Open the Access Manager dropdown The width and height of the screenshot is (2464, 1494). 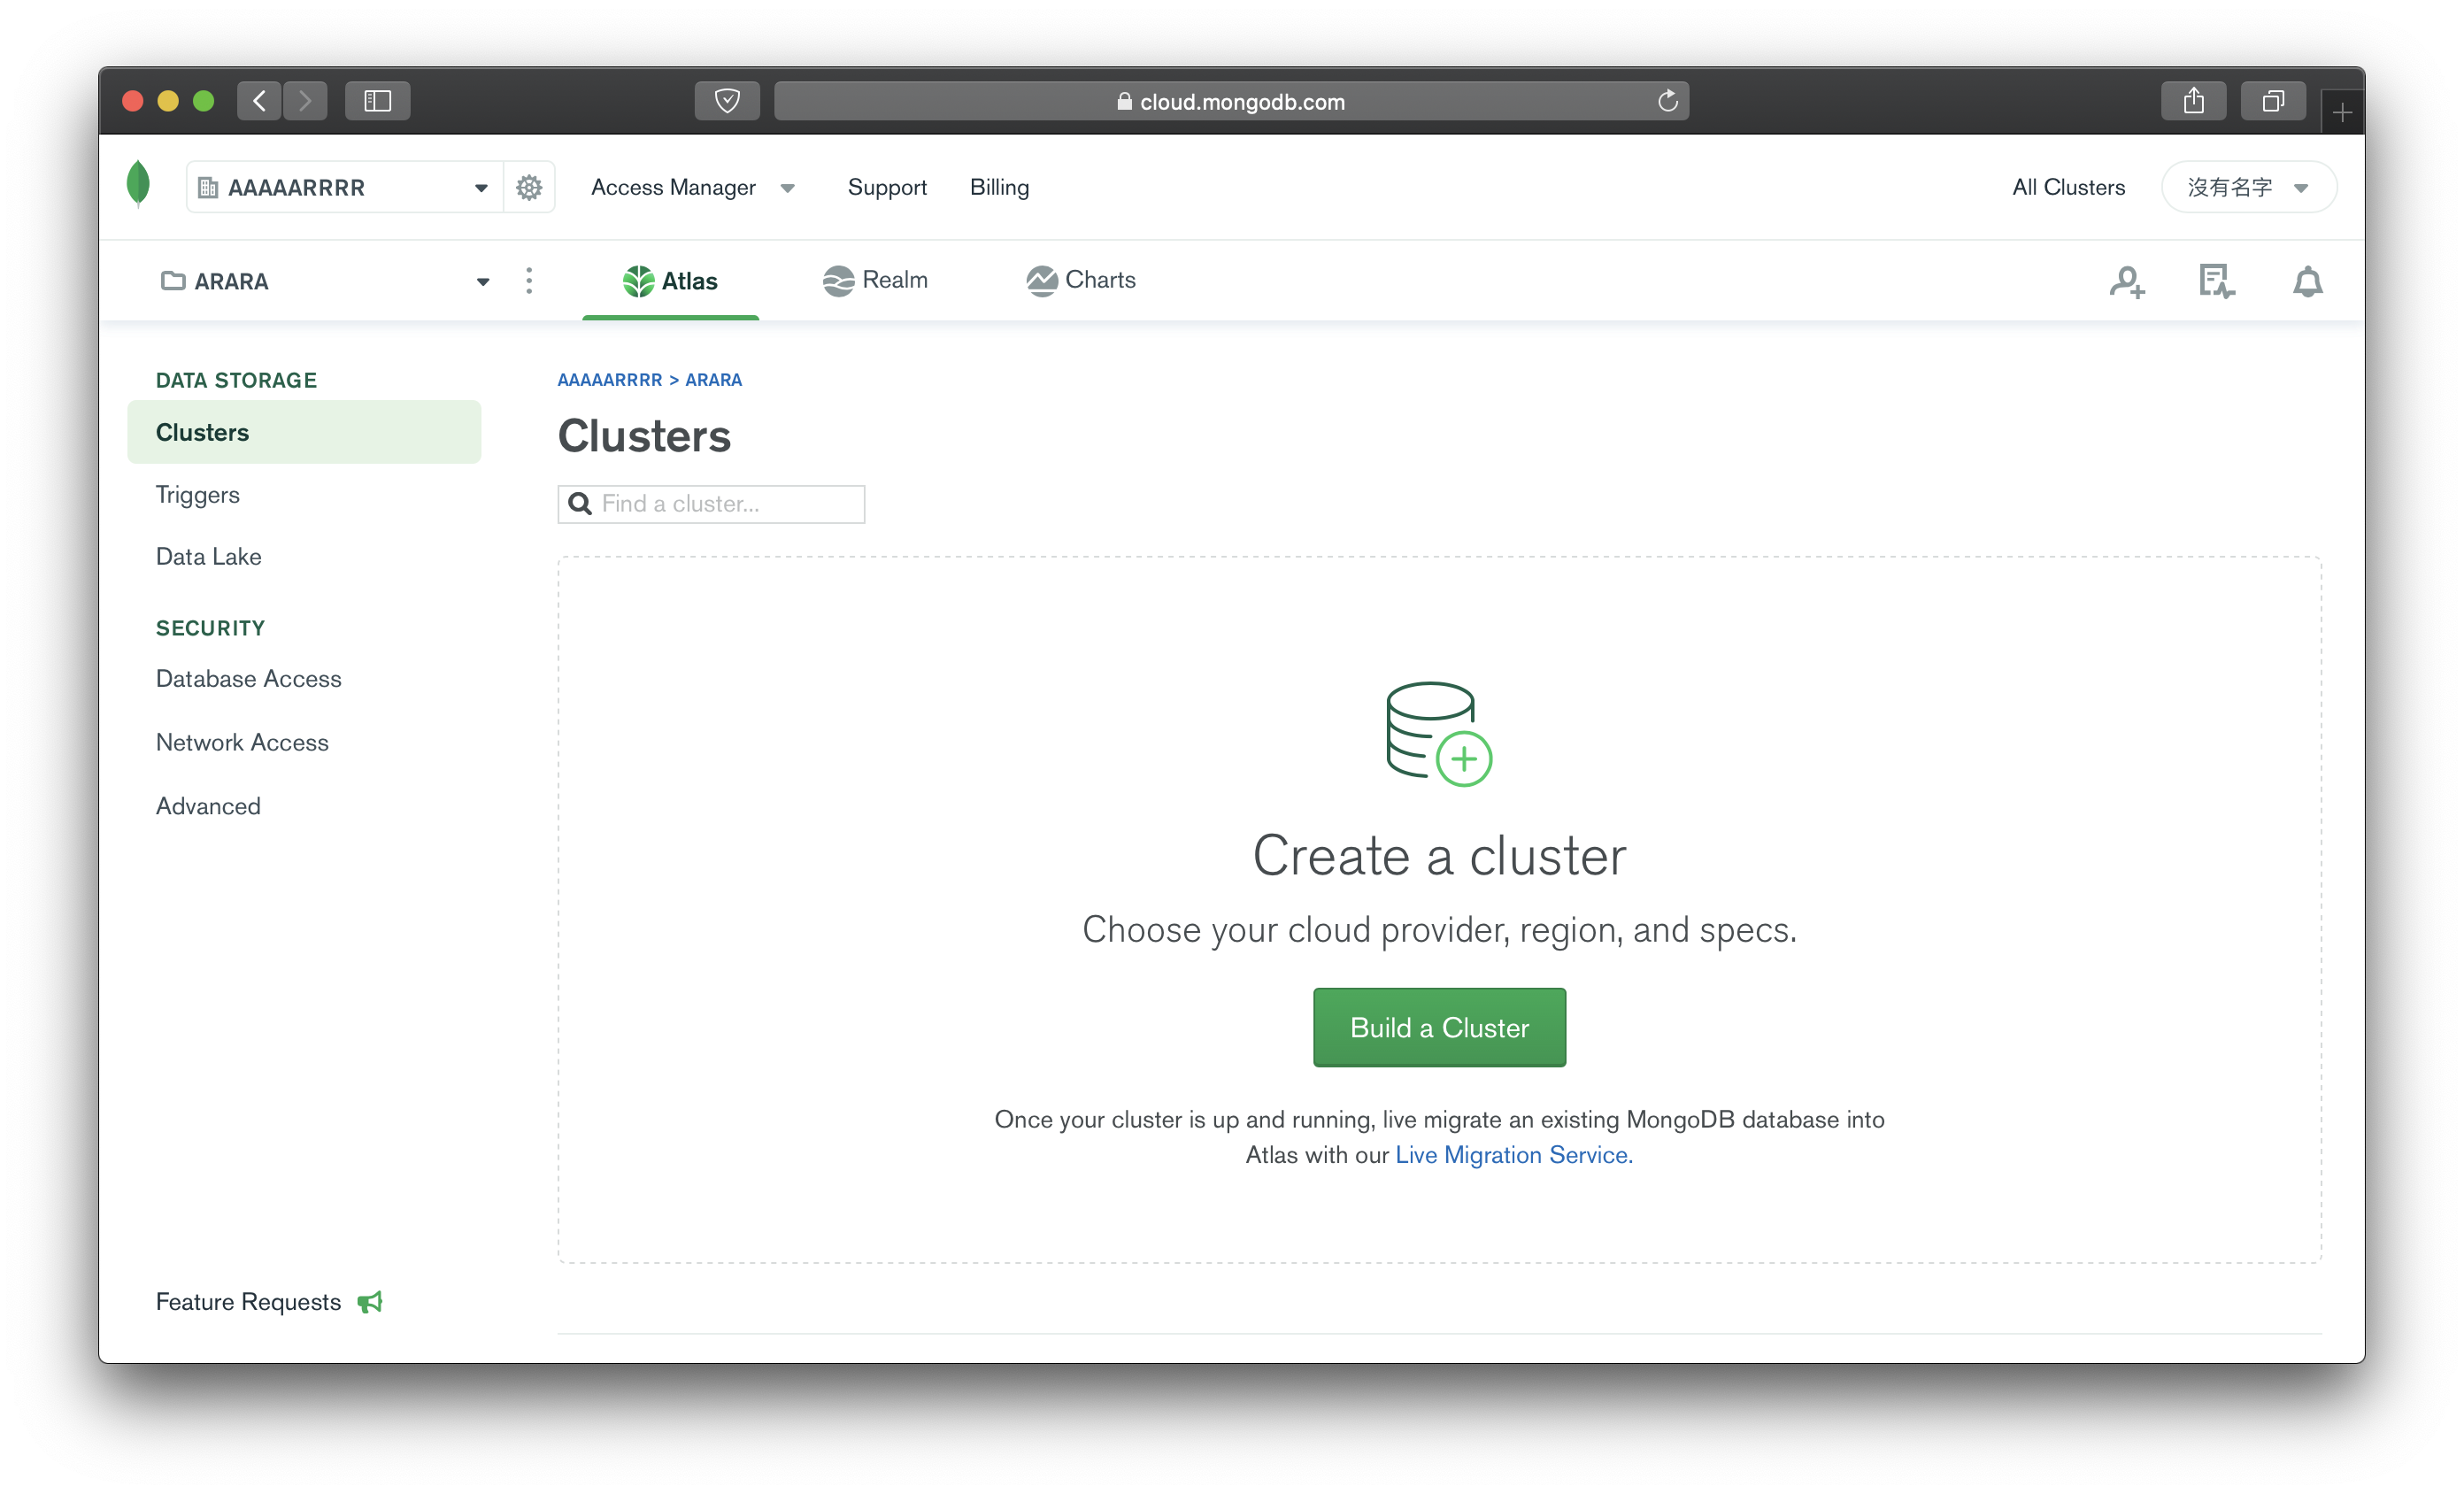pos(692,187)
